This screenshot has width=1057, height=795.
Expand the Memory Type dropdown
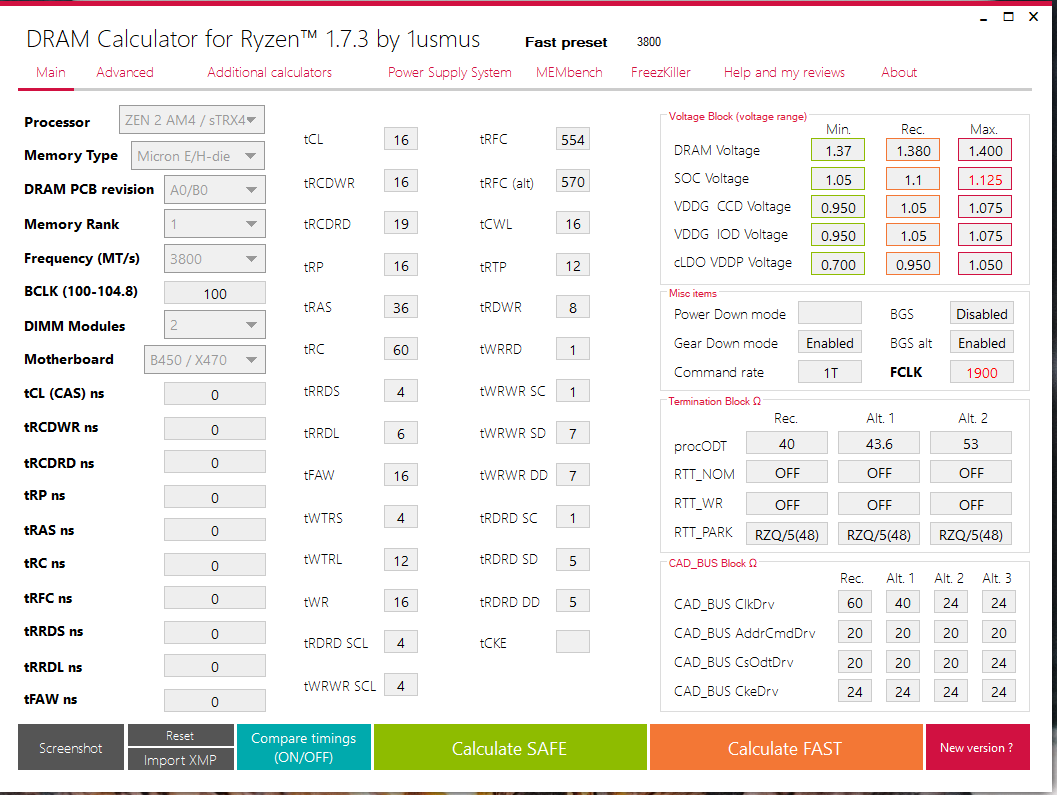coord(198,156)
